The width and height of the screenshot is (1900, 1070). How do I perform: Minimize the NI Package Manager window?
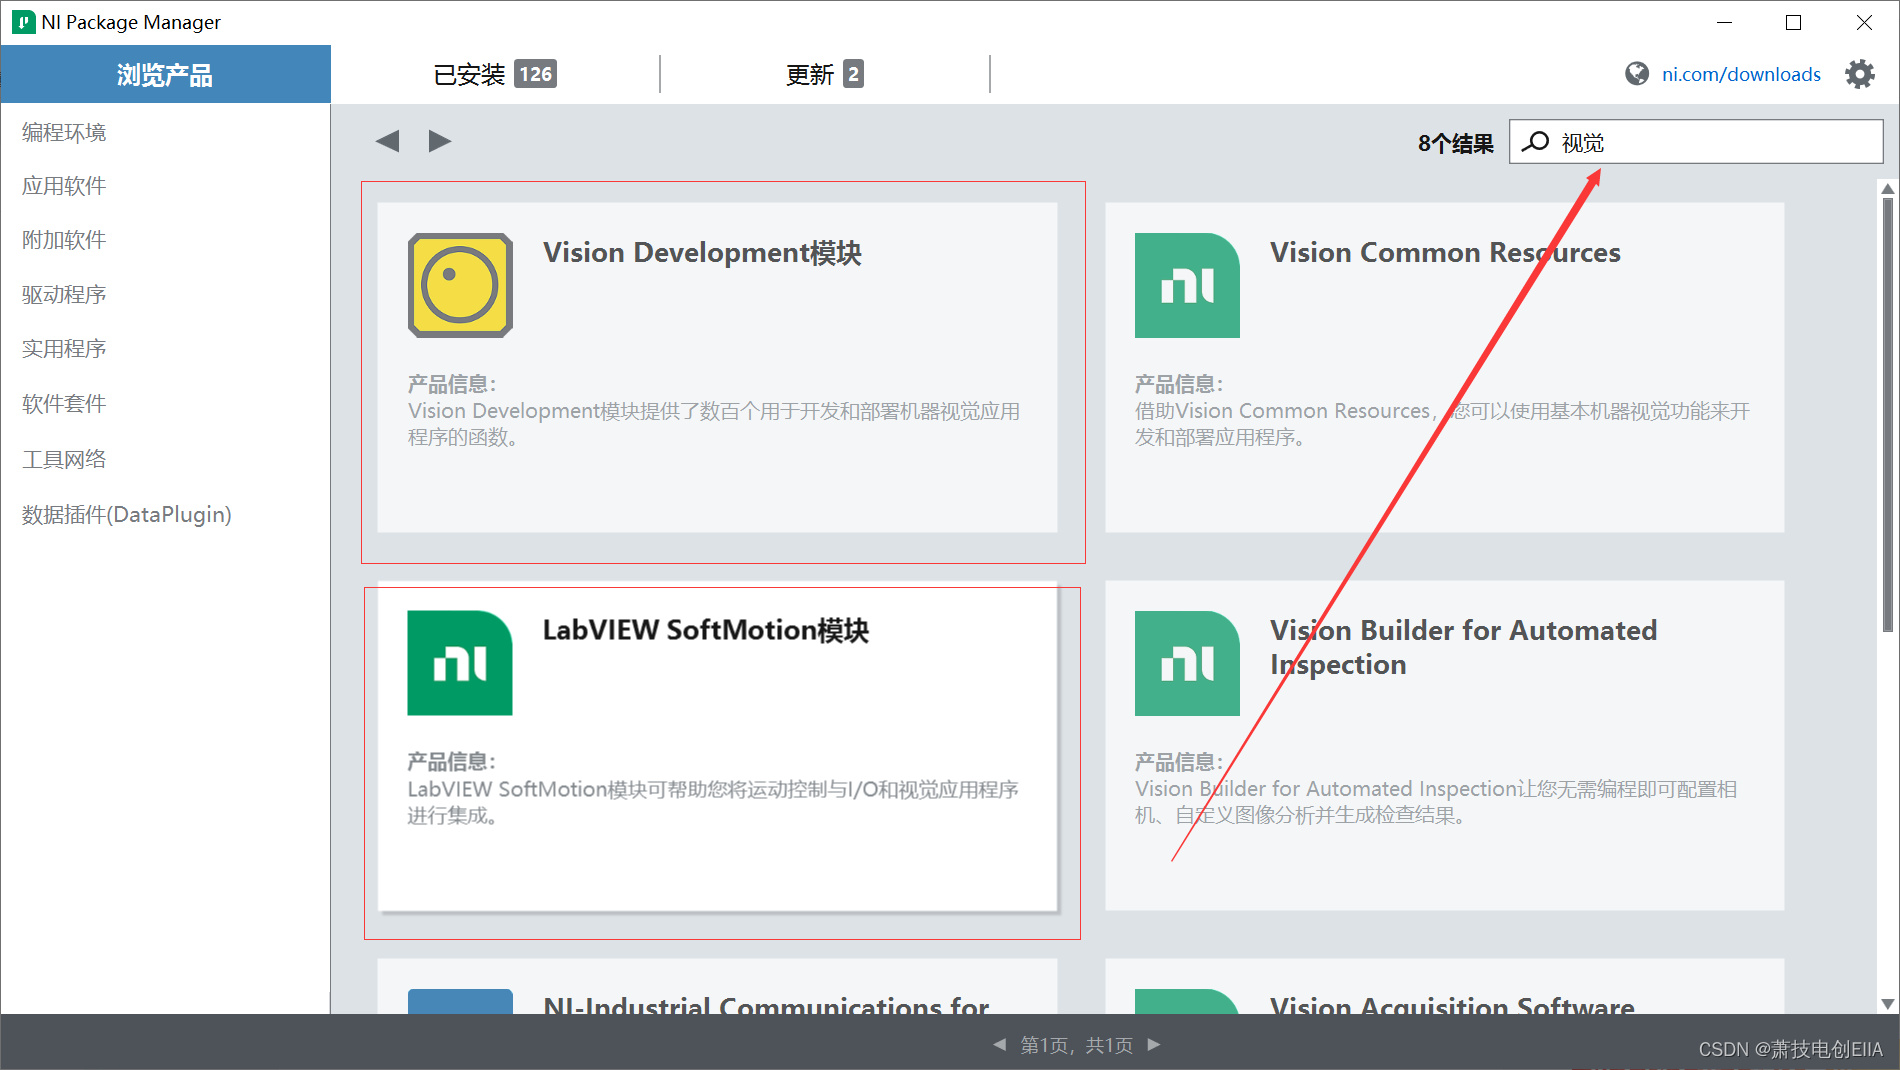pyautogui.click(x=1724, y=22)
